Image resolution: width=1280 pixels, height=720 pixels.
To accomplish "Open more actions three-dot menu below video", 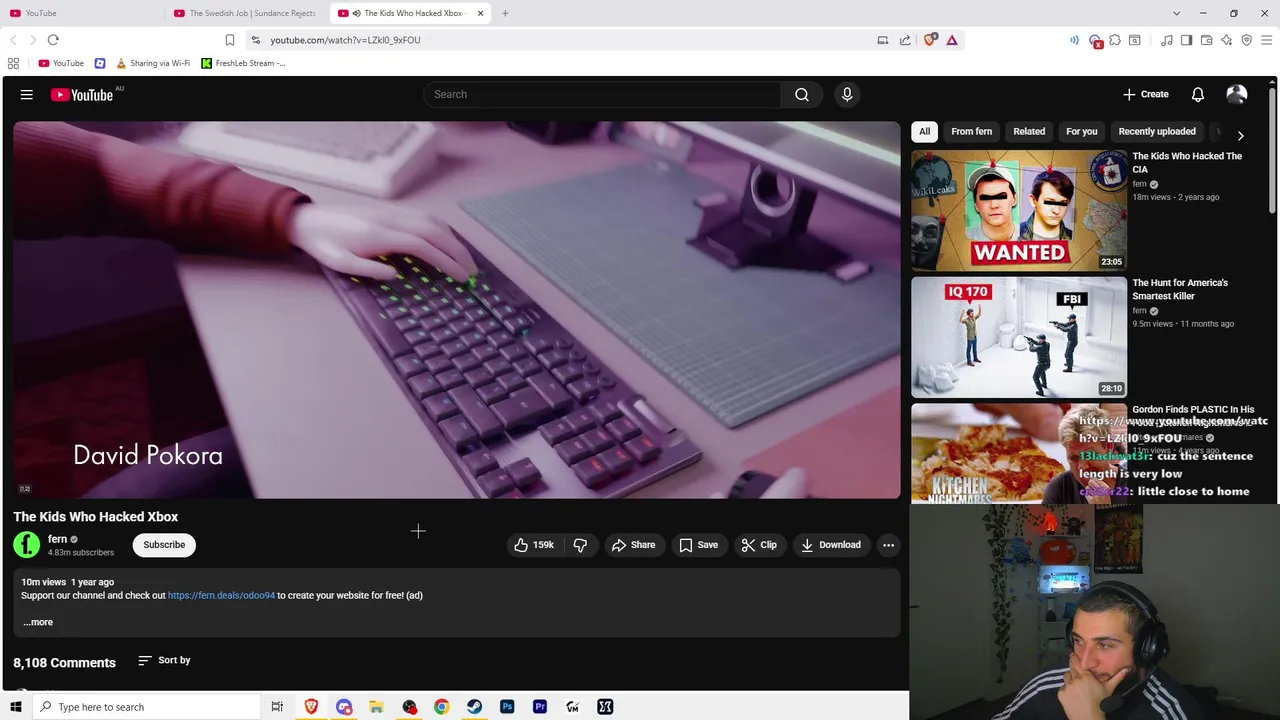I will (888, 545).
